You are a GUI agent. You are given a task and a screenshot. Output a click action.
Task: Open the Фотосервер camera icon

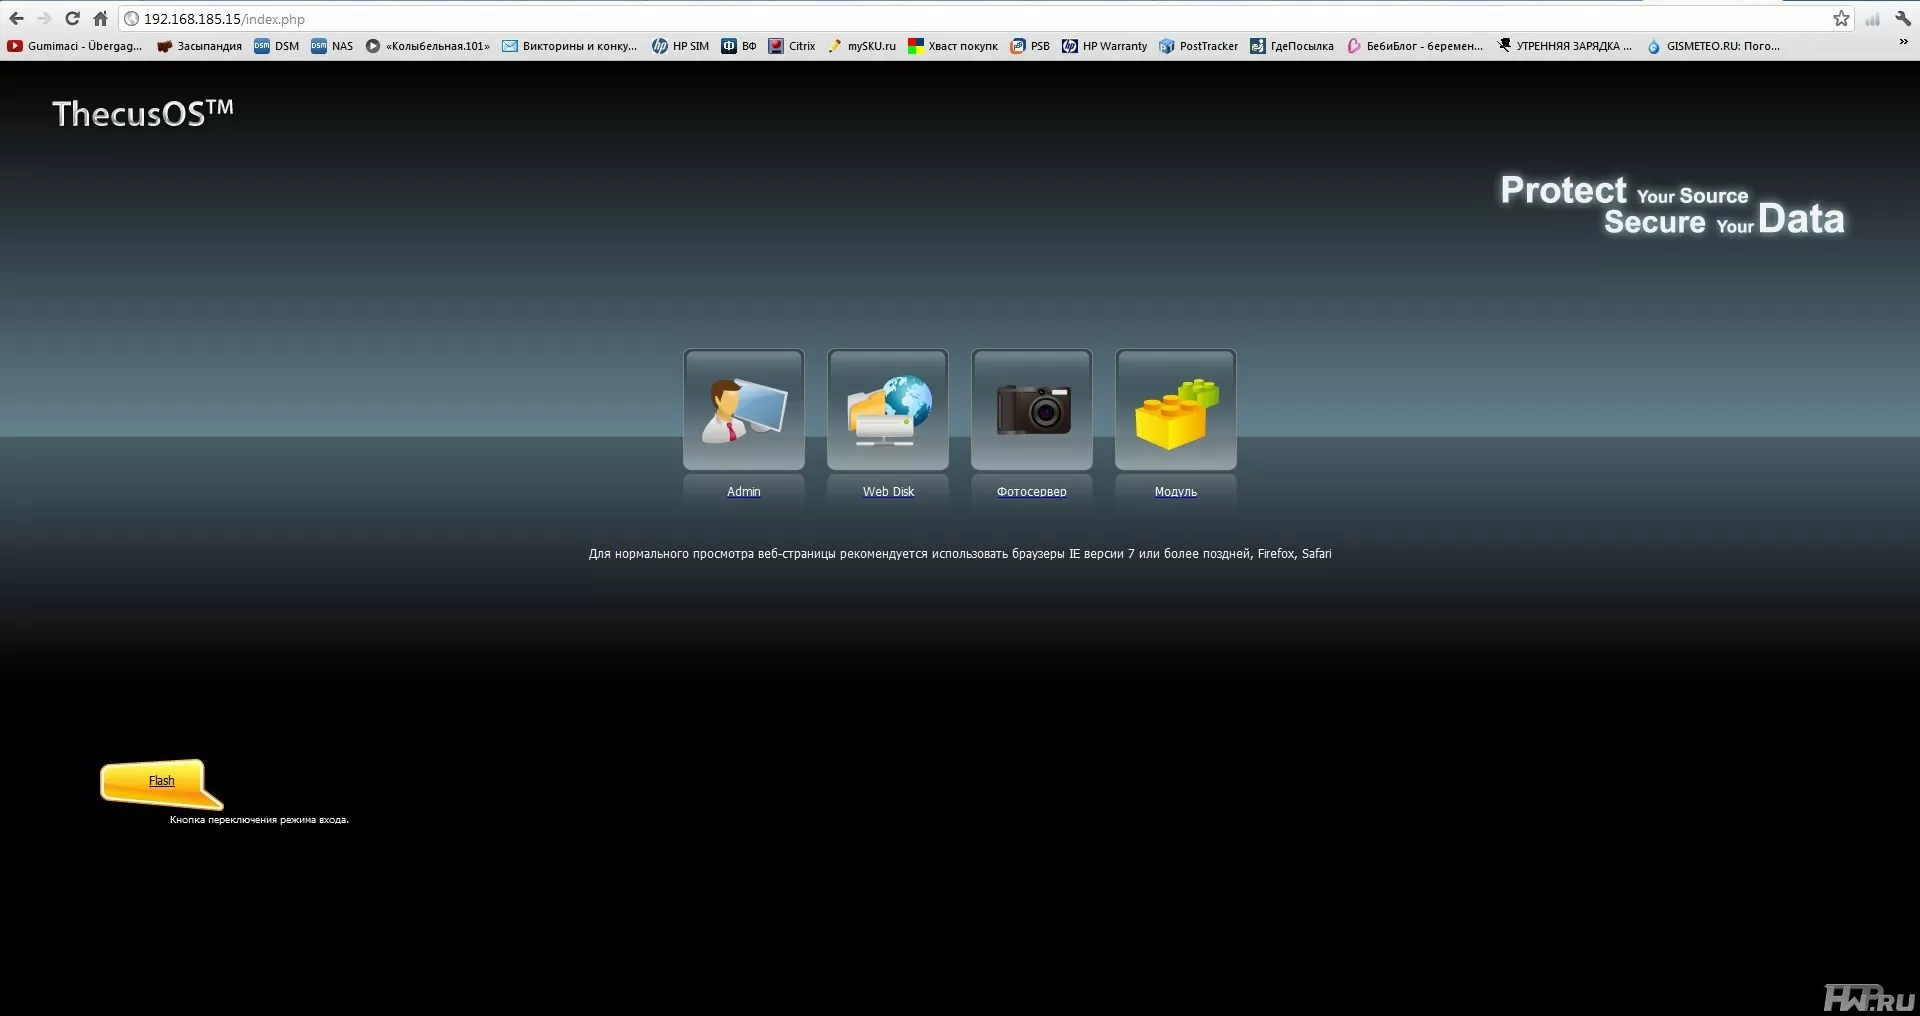tap(1032, 409)
